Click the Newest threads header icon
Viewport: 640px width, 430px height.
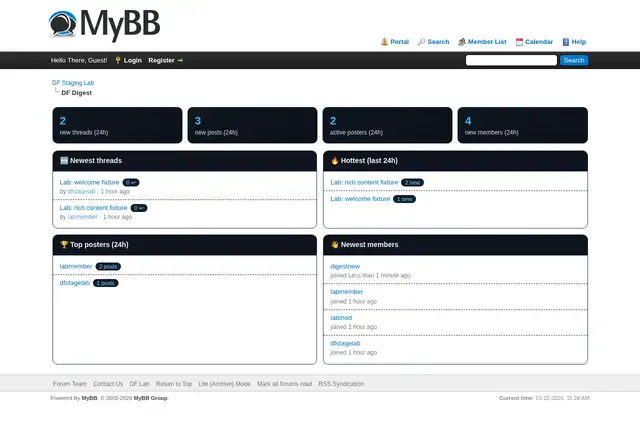click(64, 161)
